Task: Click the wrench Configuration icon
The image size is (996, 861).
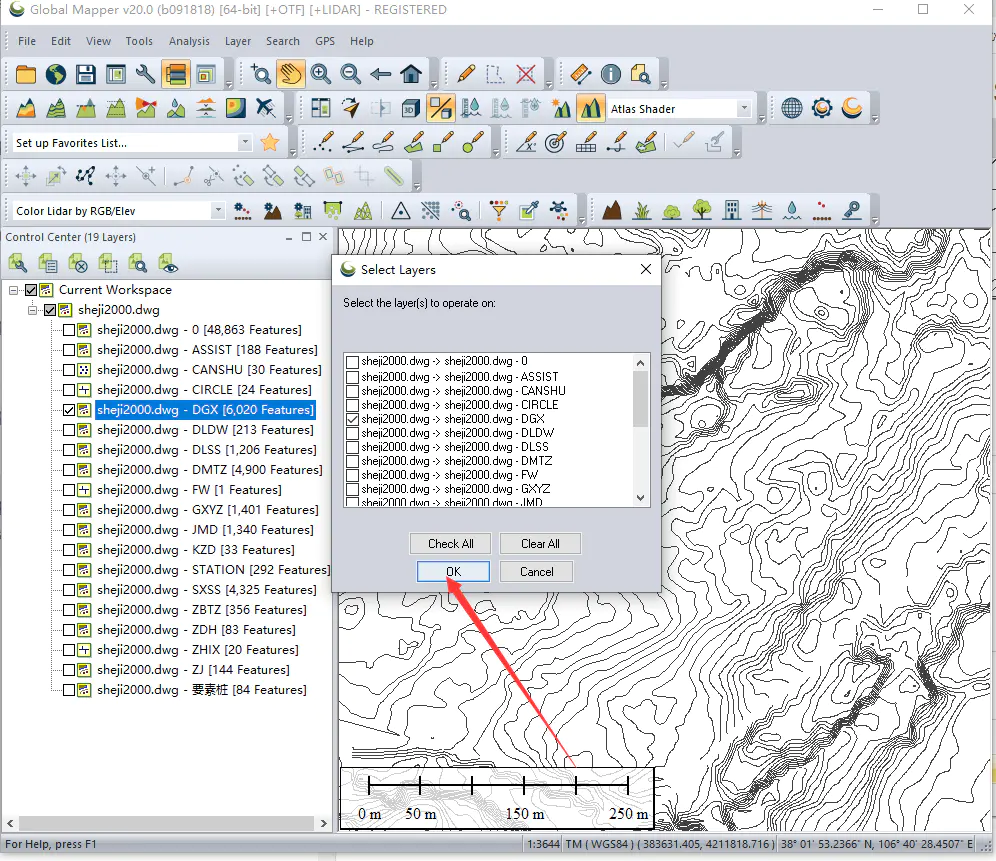Action: click(146, 74)
